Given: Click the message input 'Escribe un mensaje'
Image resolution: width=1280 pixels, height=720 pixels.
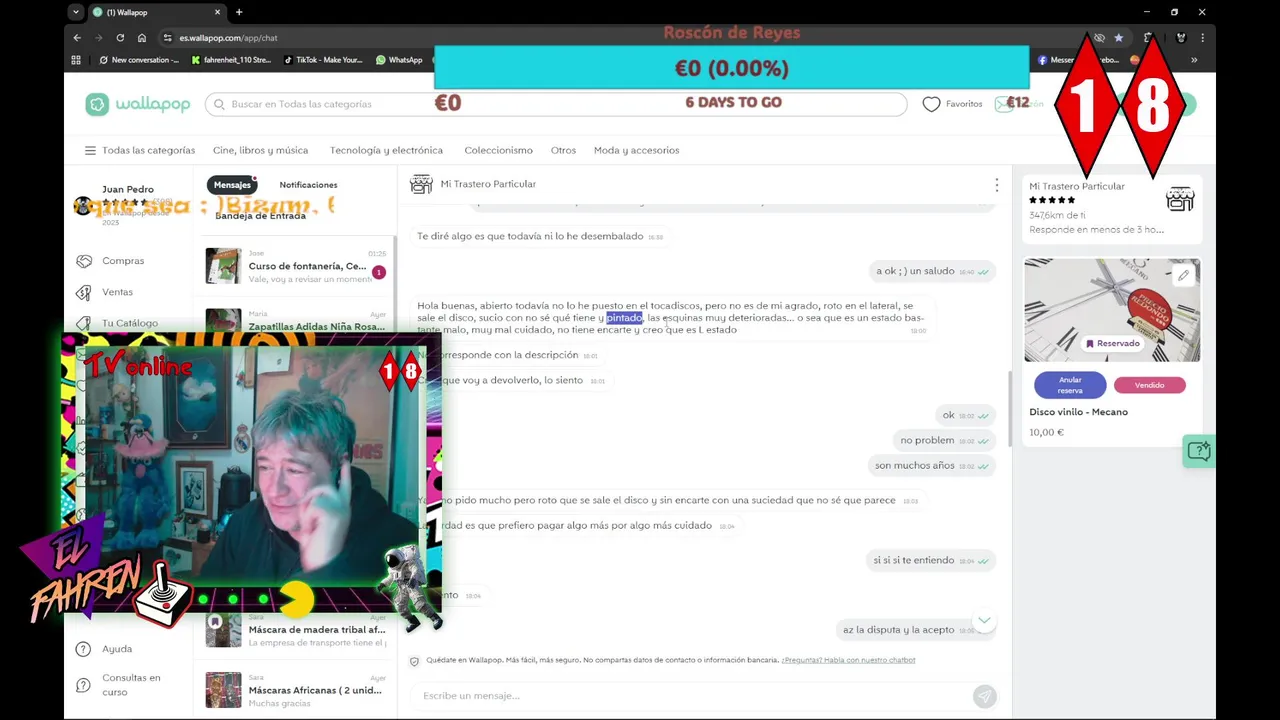Looking at the screenshot, I should (x=690, y=696).
